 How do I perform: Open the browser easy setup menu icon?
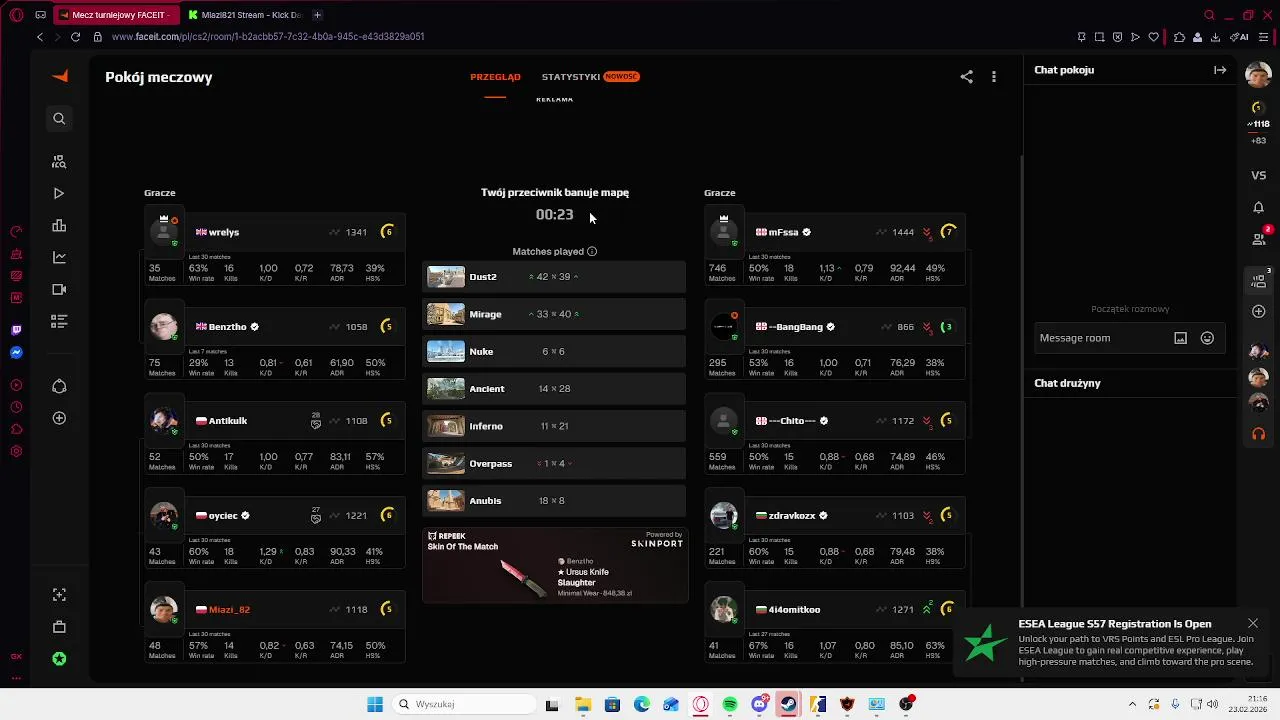pyautogui.click(x=1265, y=37)
